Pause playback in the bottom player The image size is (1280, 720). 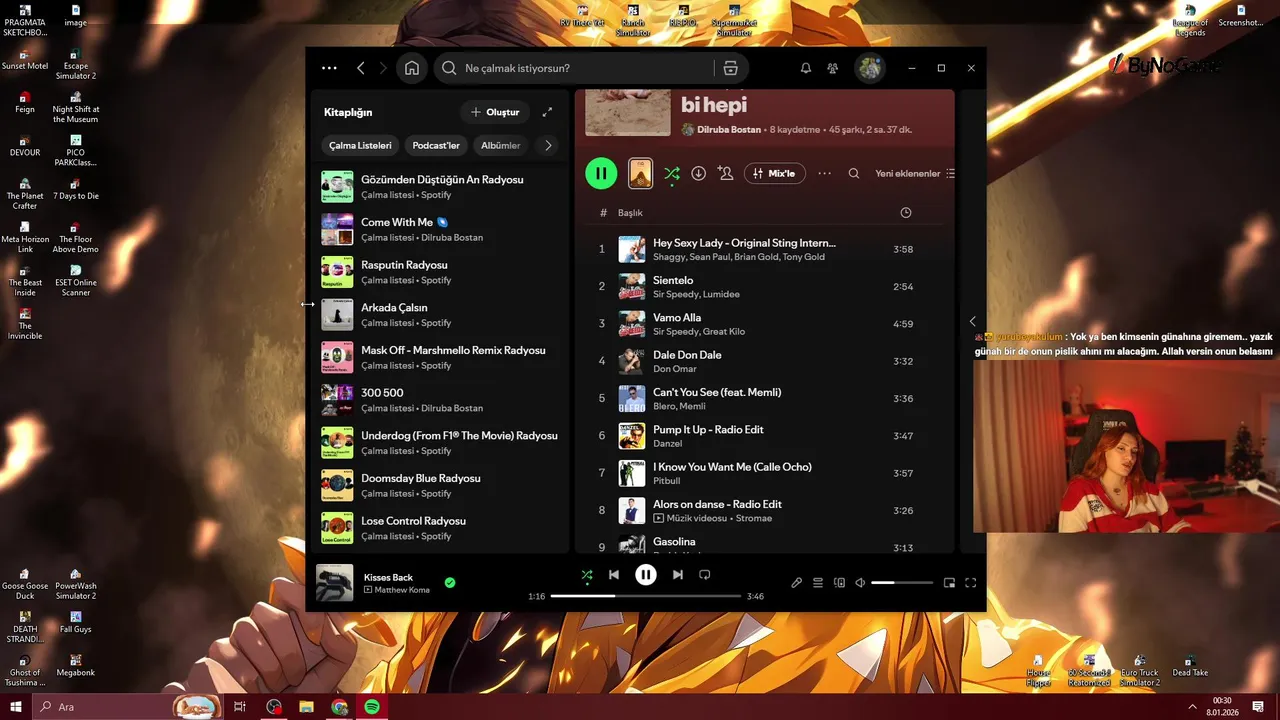(646, 575)
